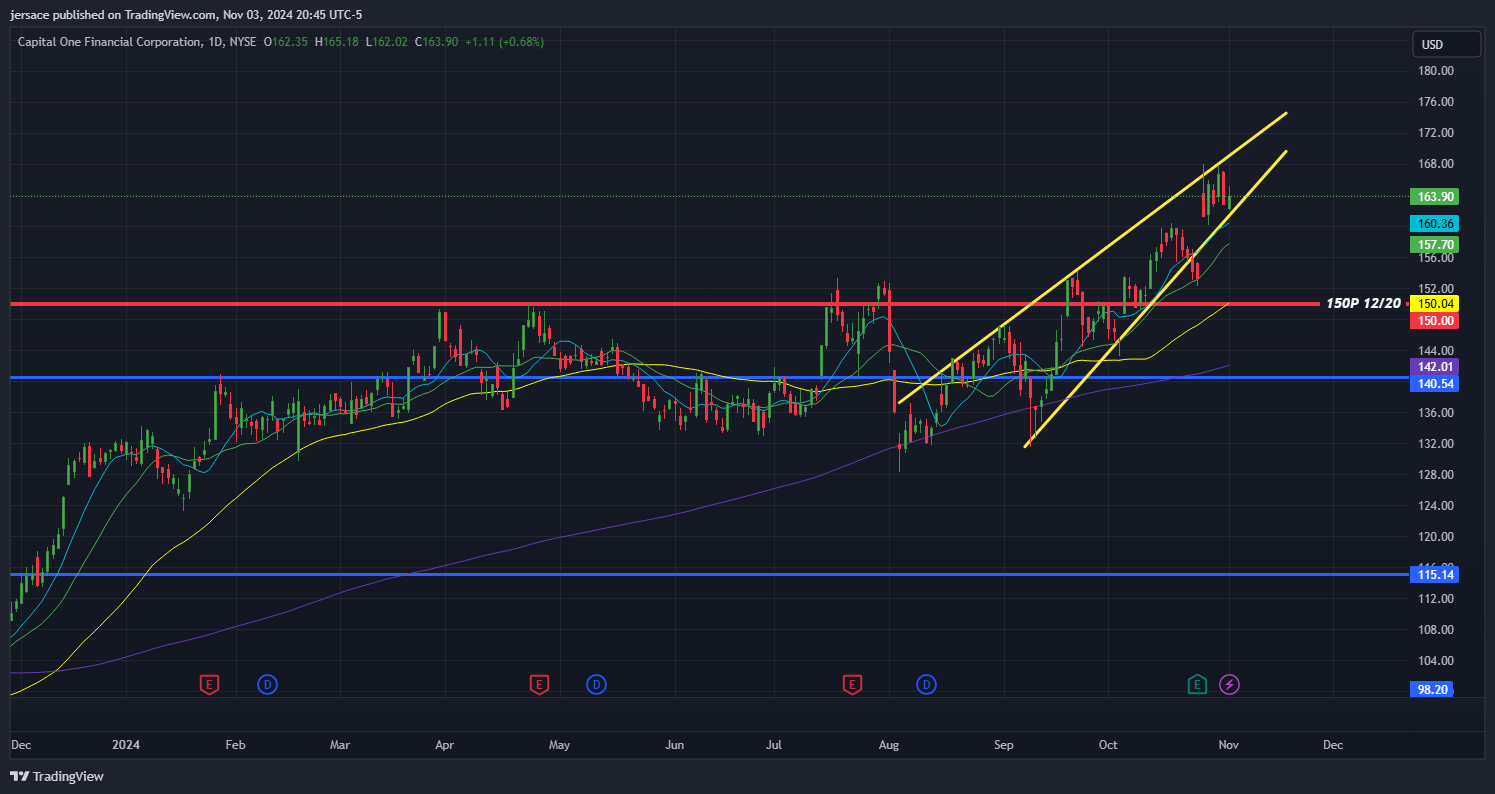
Task: Click the 108.00 price axis label
Action: coord(1434,630)
